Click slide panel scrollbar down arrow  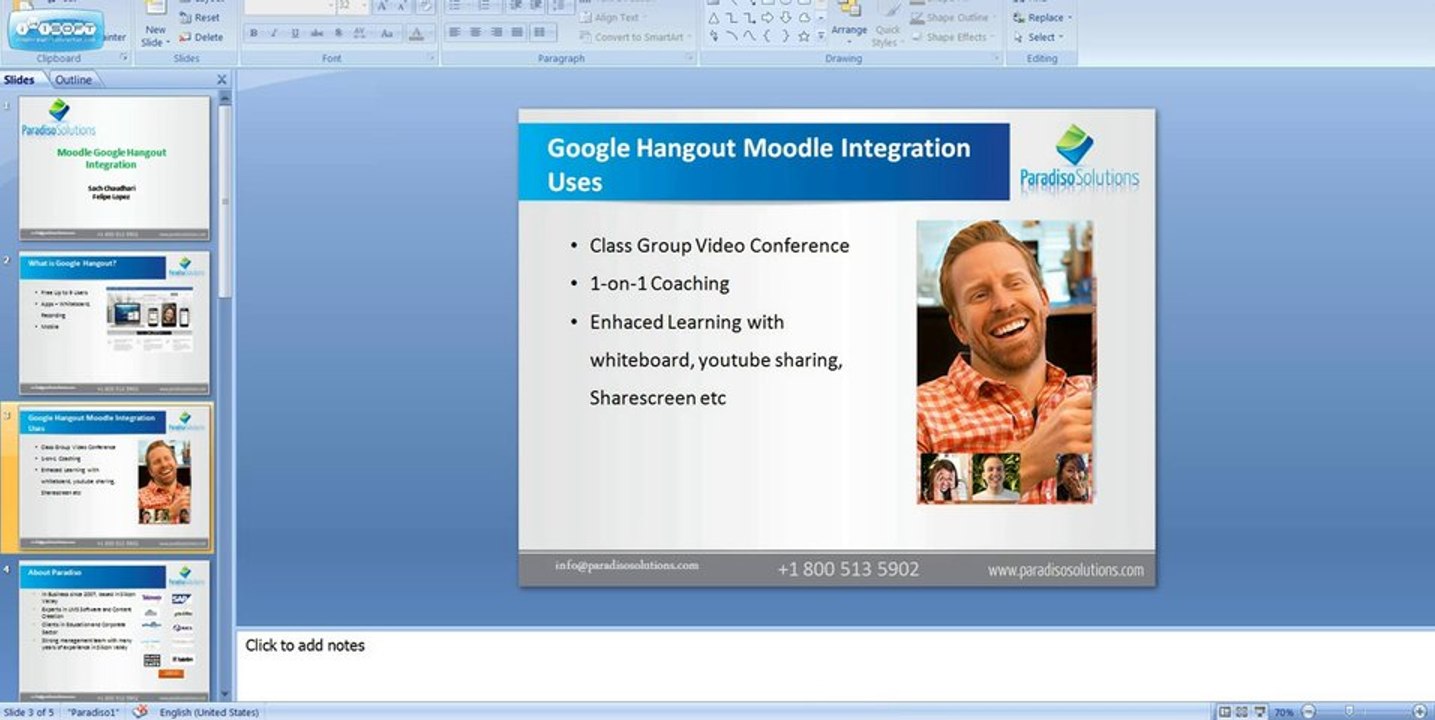(225, 693)
